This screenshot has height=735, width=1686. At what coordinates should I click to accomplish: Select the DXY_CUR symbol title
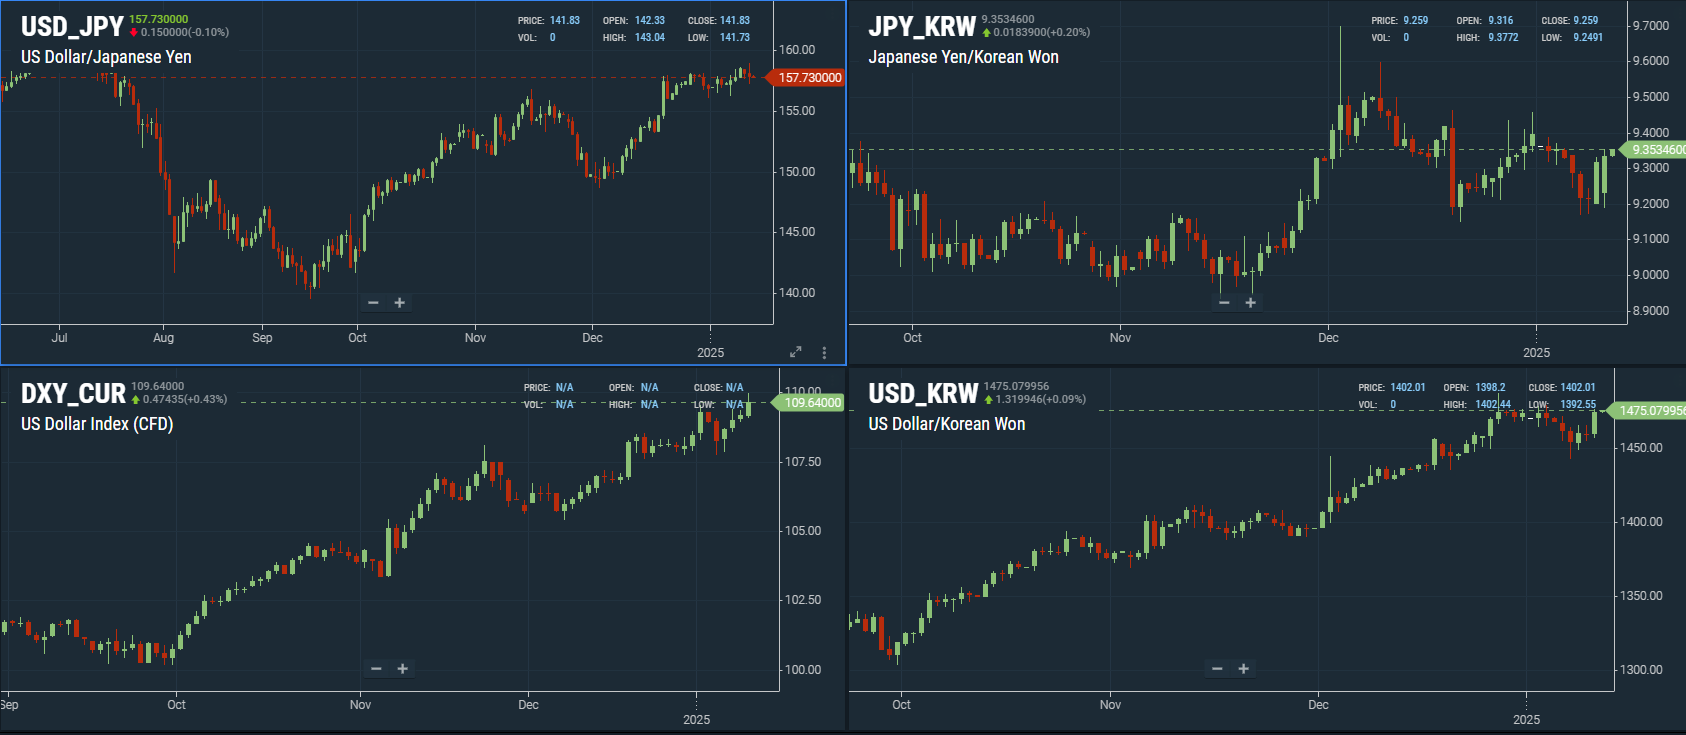point(73,394)
